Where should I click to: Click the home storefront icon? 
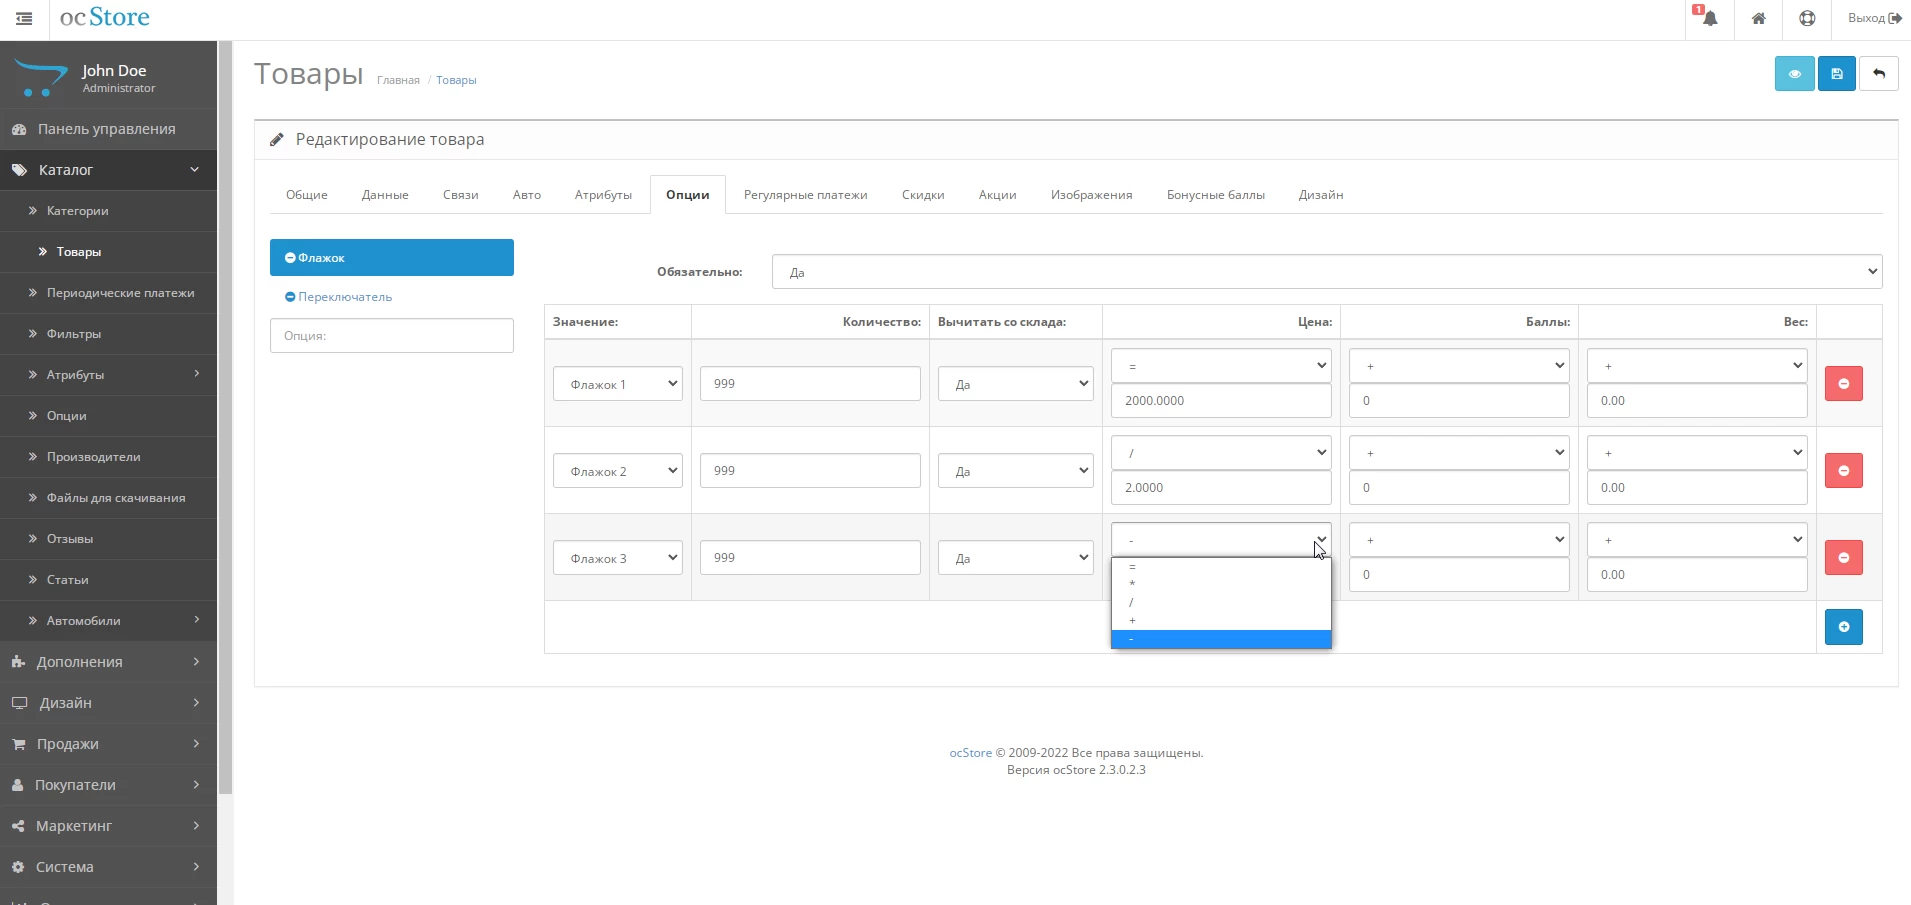tap(1758, 18)
